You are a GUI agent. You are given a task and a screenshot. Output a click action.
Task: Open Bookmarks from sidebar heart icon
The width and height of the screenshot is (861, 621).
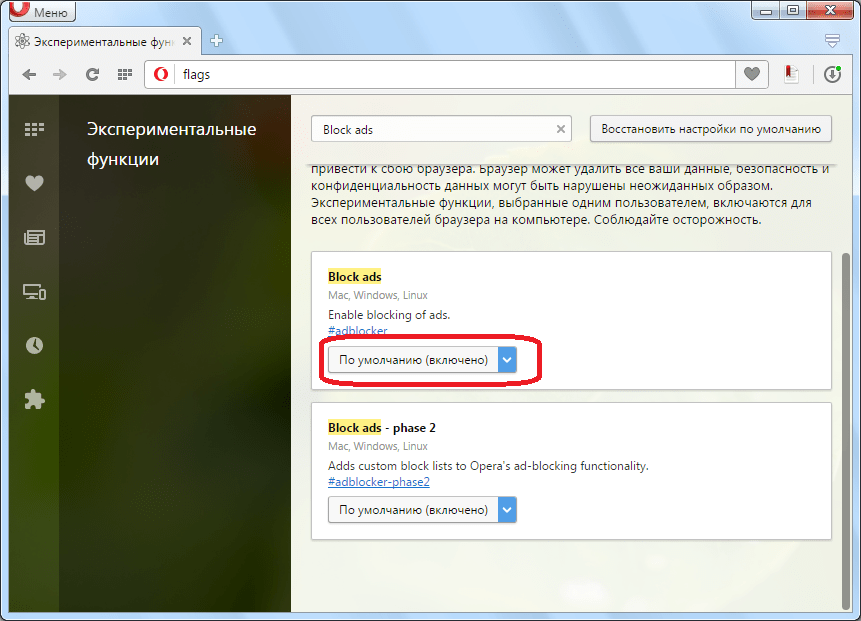35,183
